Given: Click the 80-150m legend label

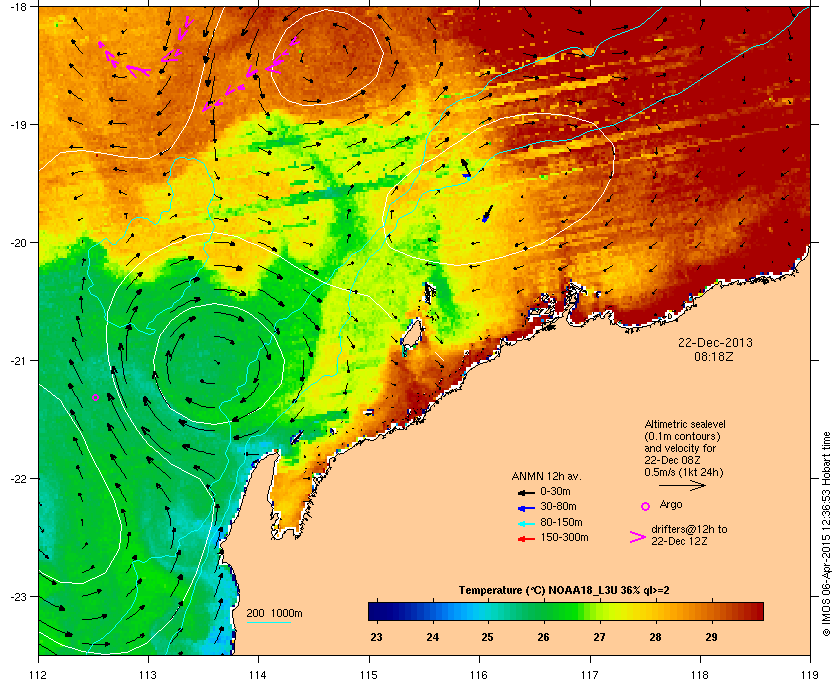Looking at the screenshot, I should (x=561, y=522).
